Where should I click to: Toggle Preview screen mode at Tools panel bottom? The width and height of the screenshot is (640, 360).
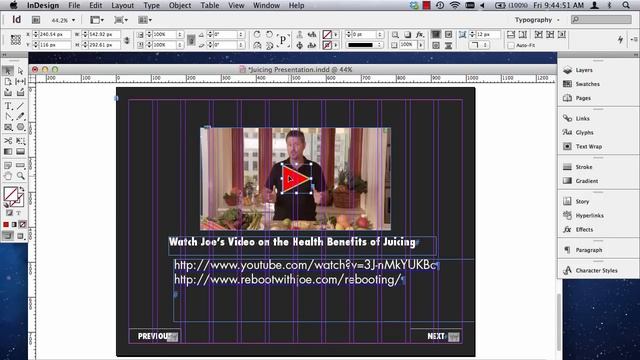tap(20, 236)
